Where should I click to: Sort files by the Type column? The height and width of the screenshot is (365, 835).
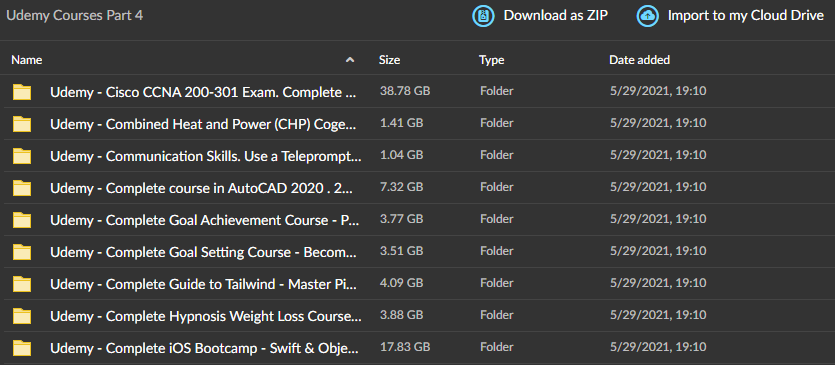tap(491, 60)
